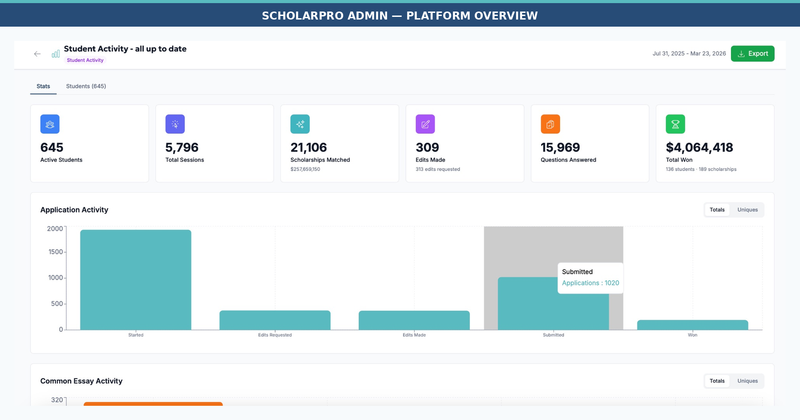Click the Total Sessions cursor icon

pyautogui.click(x=175, y=124)
